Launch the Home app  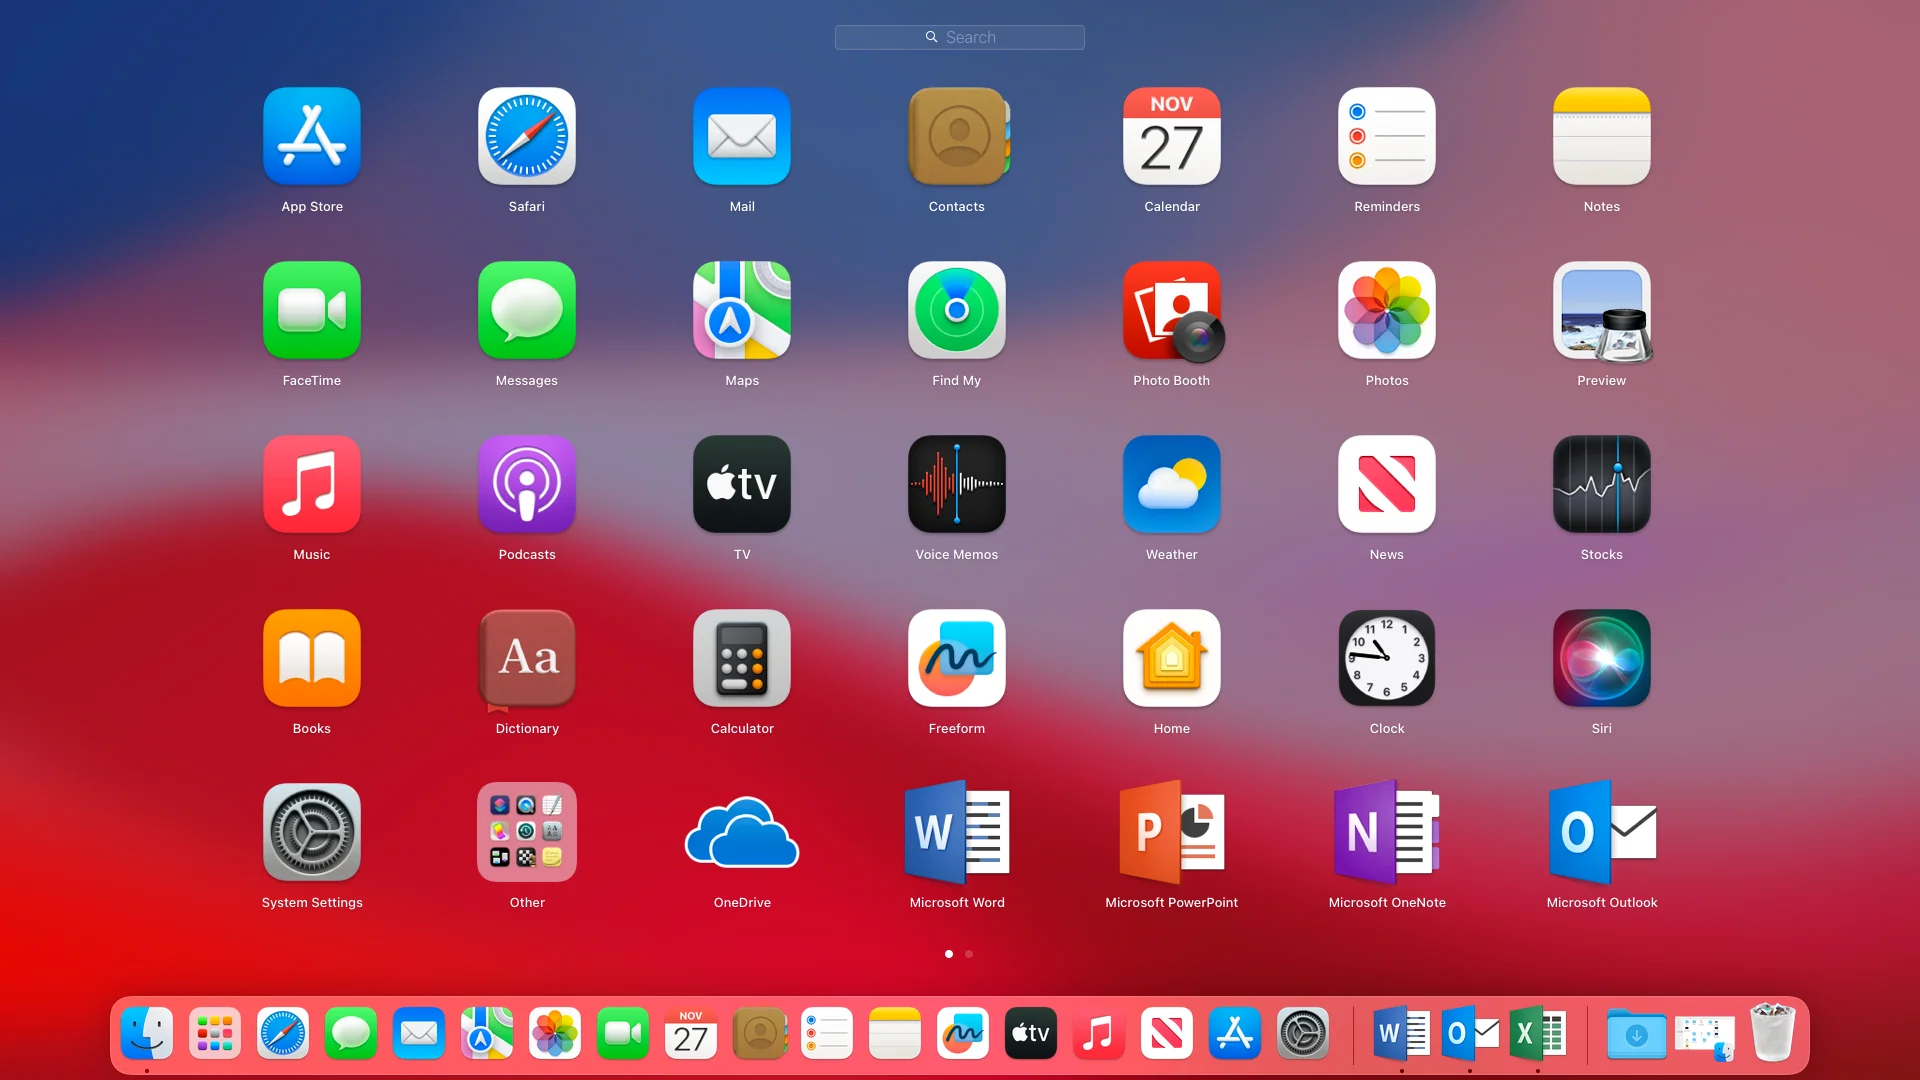(x=1172, y=658)
